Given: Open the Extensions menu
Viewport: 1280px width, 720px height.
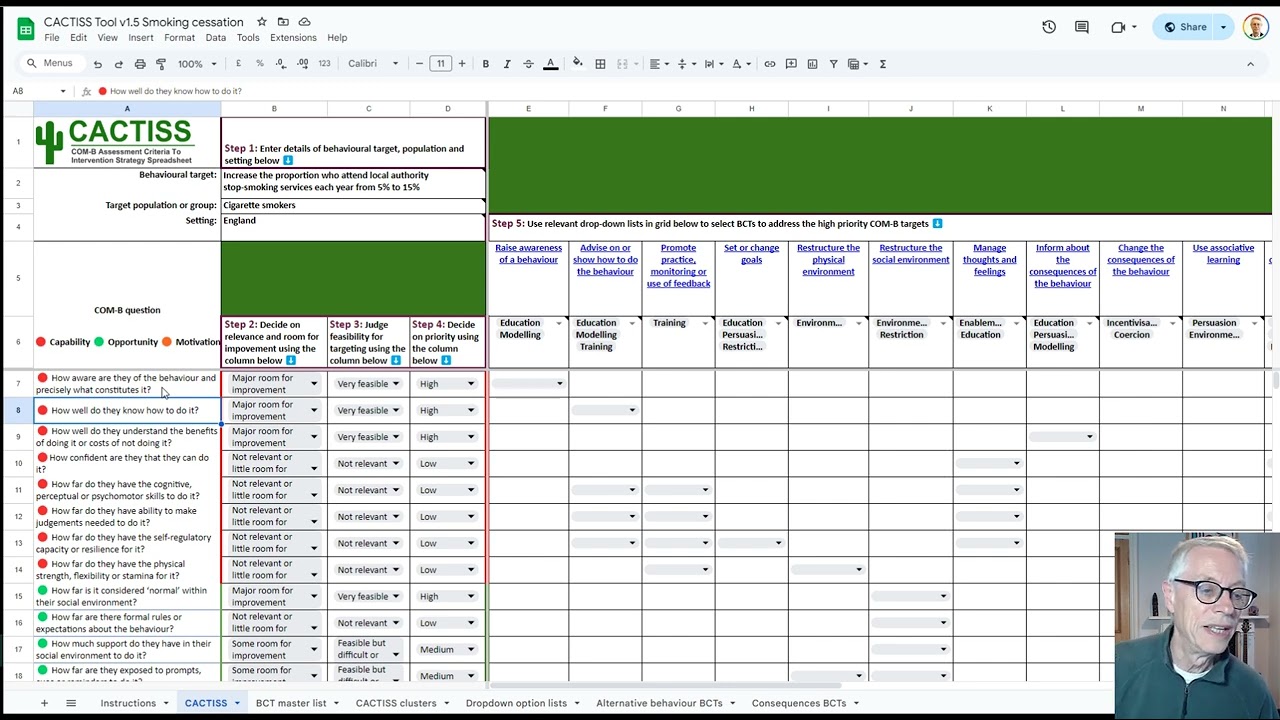Looking at the screenshot, I should [293, 38].
